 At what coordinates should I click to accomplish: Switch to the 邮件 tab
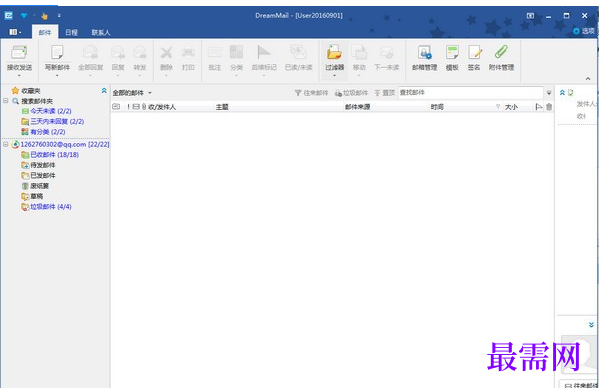pos(45,32)
